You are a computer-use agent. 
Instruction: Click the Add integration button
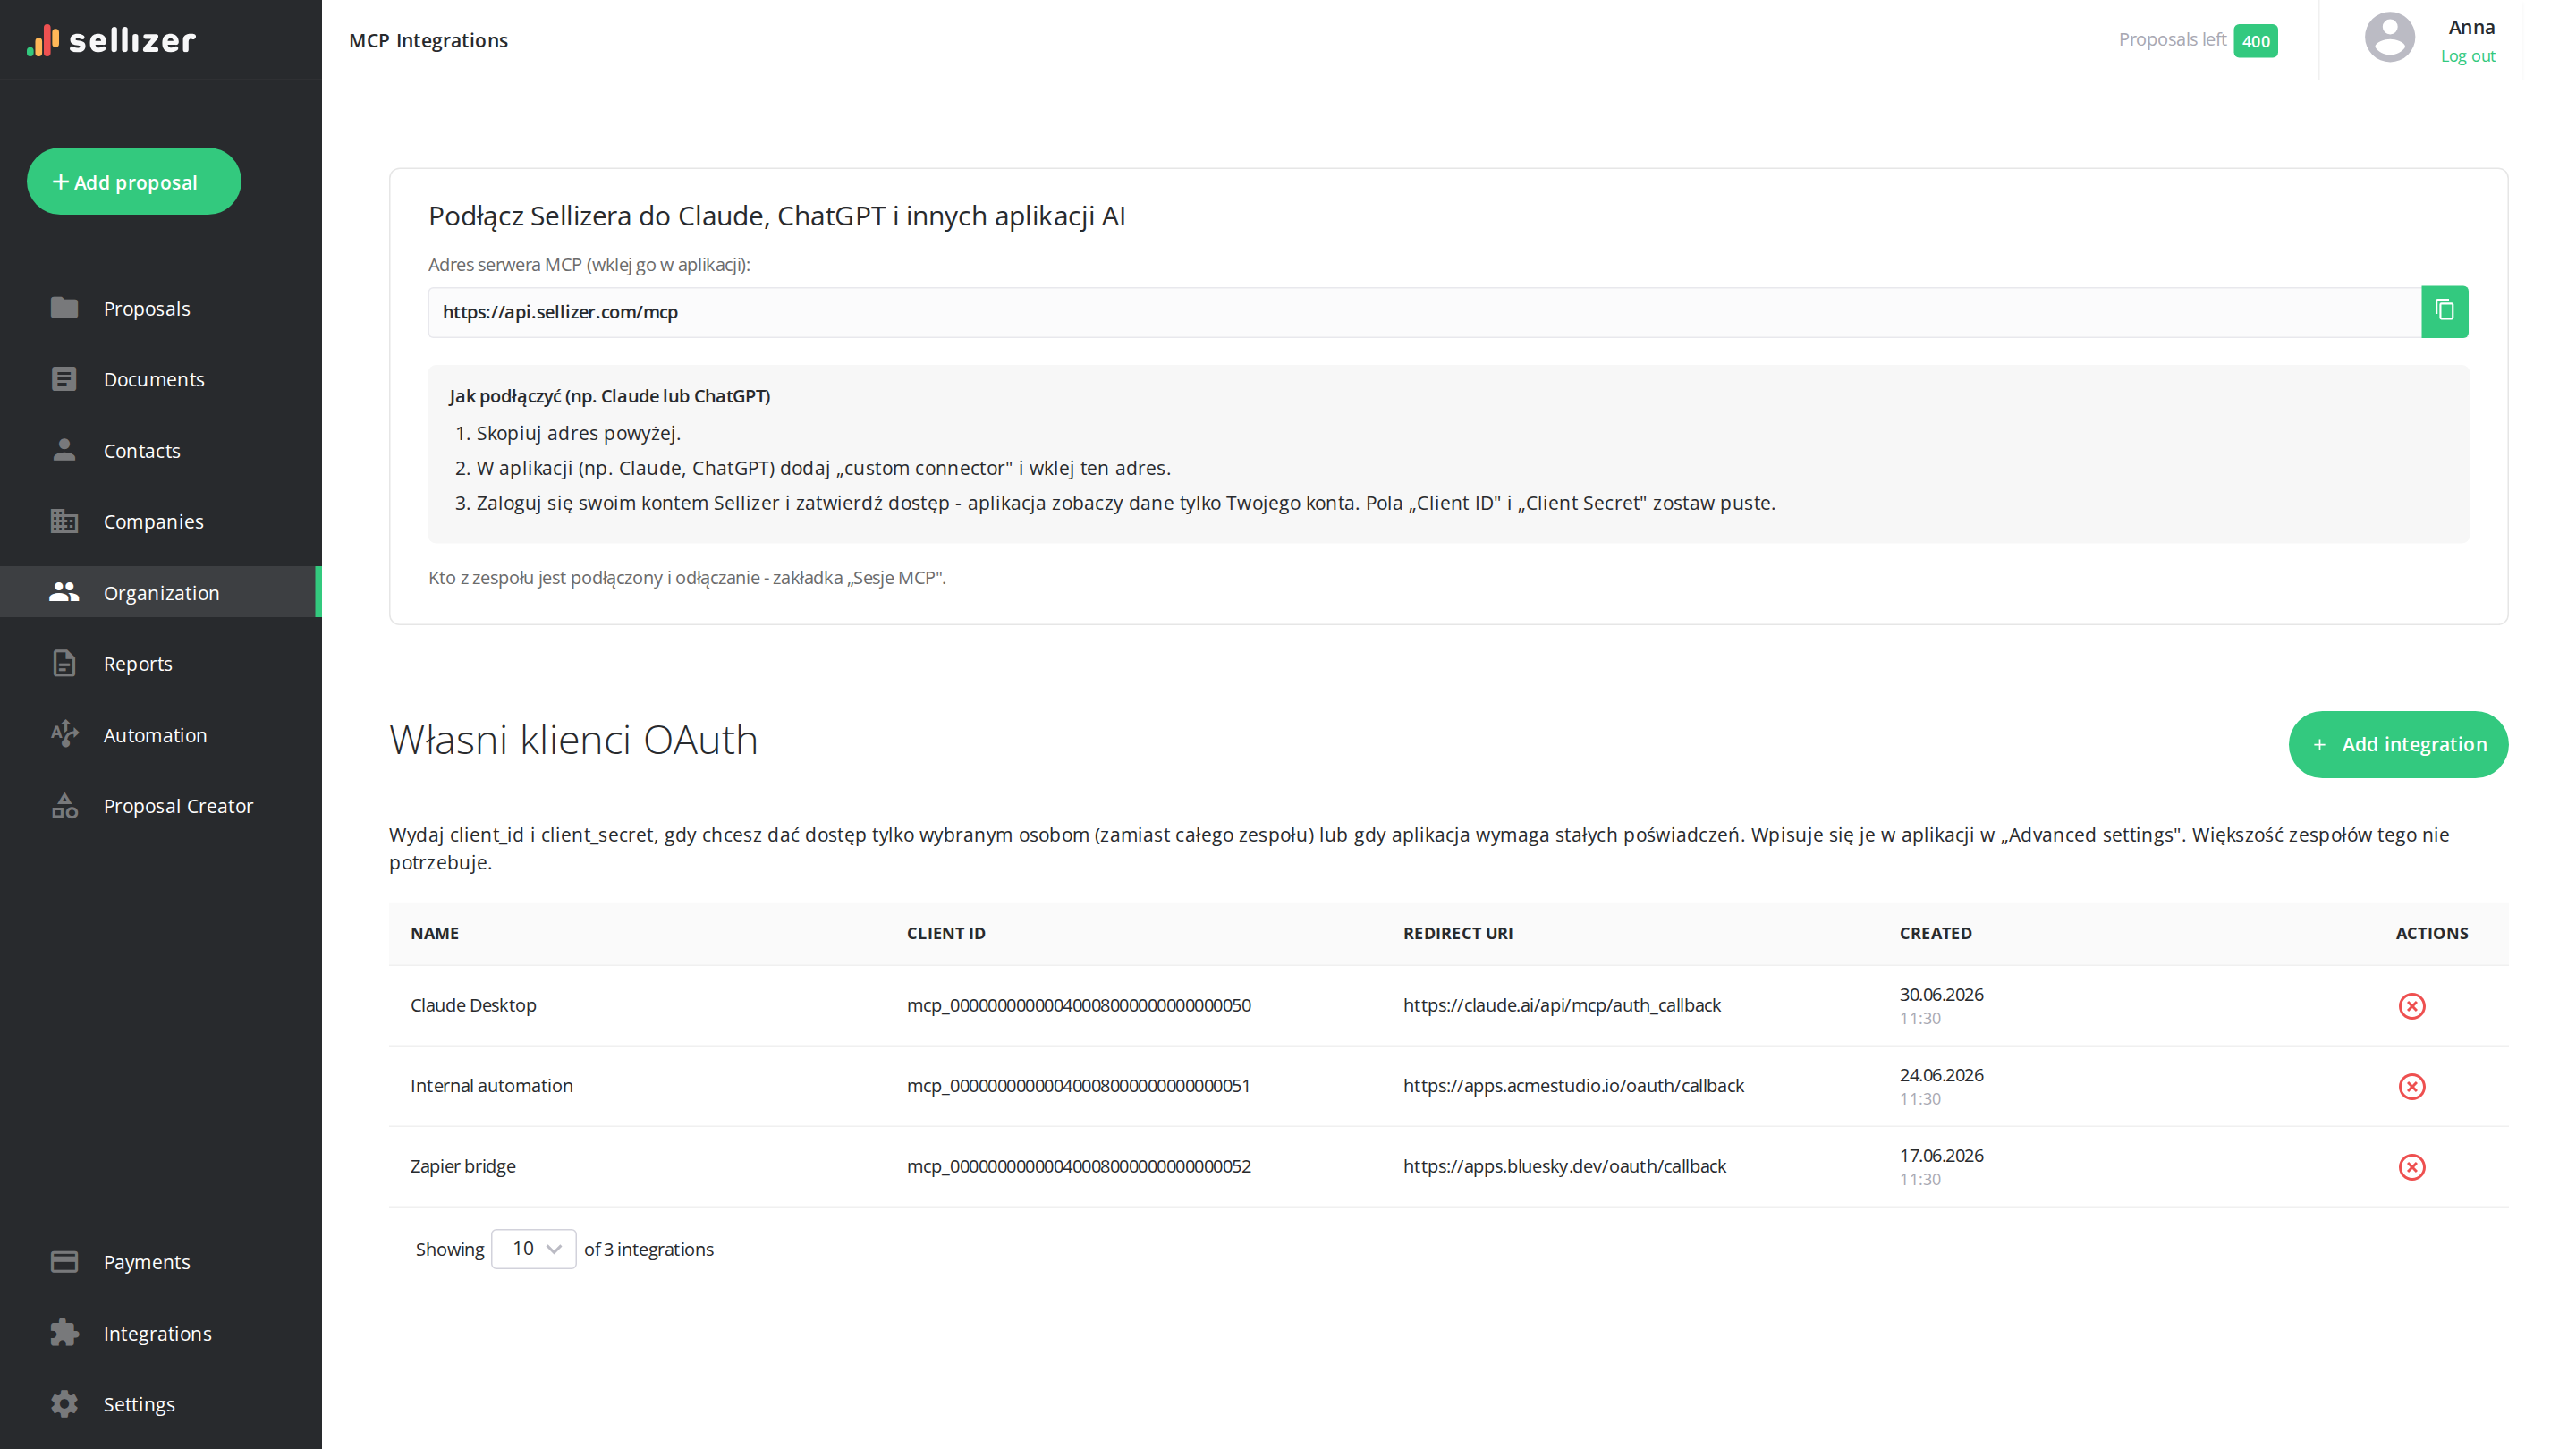point(2398,744)
